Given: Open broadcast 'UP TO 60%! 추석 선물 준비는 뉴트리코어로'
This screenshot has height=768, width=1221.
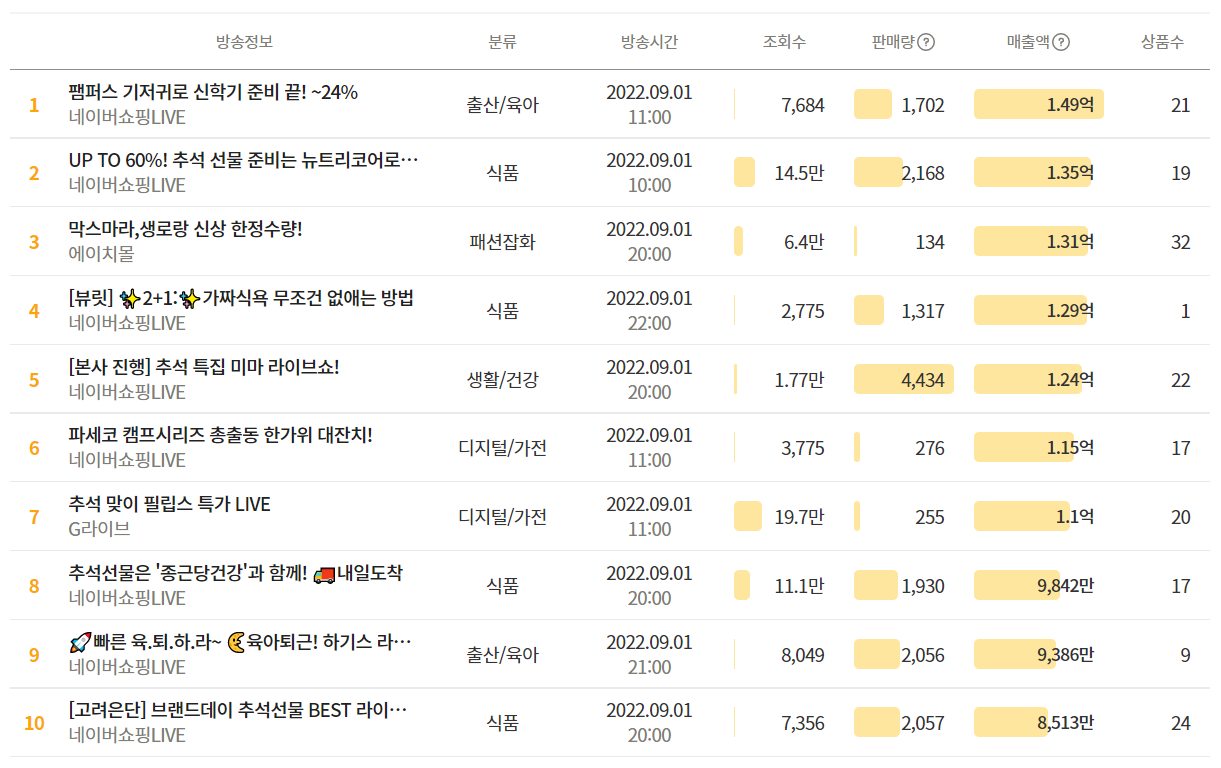Looking at the screenshot, I should [x=243, y=160].
